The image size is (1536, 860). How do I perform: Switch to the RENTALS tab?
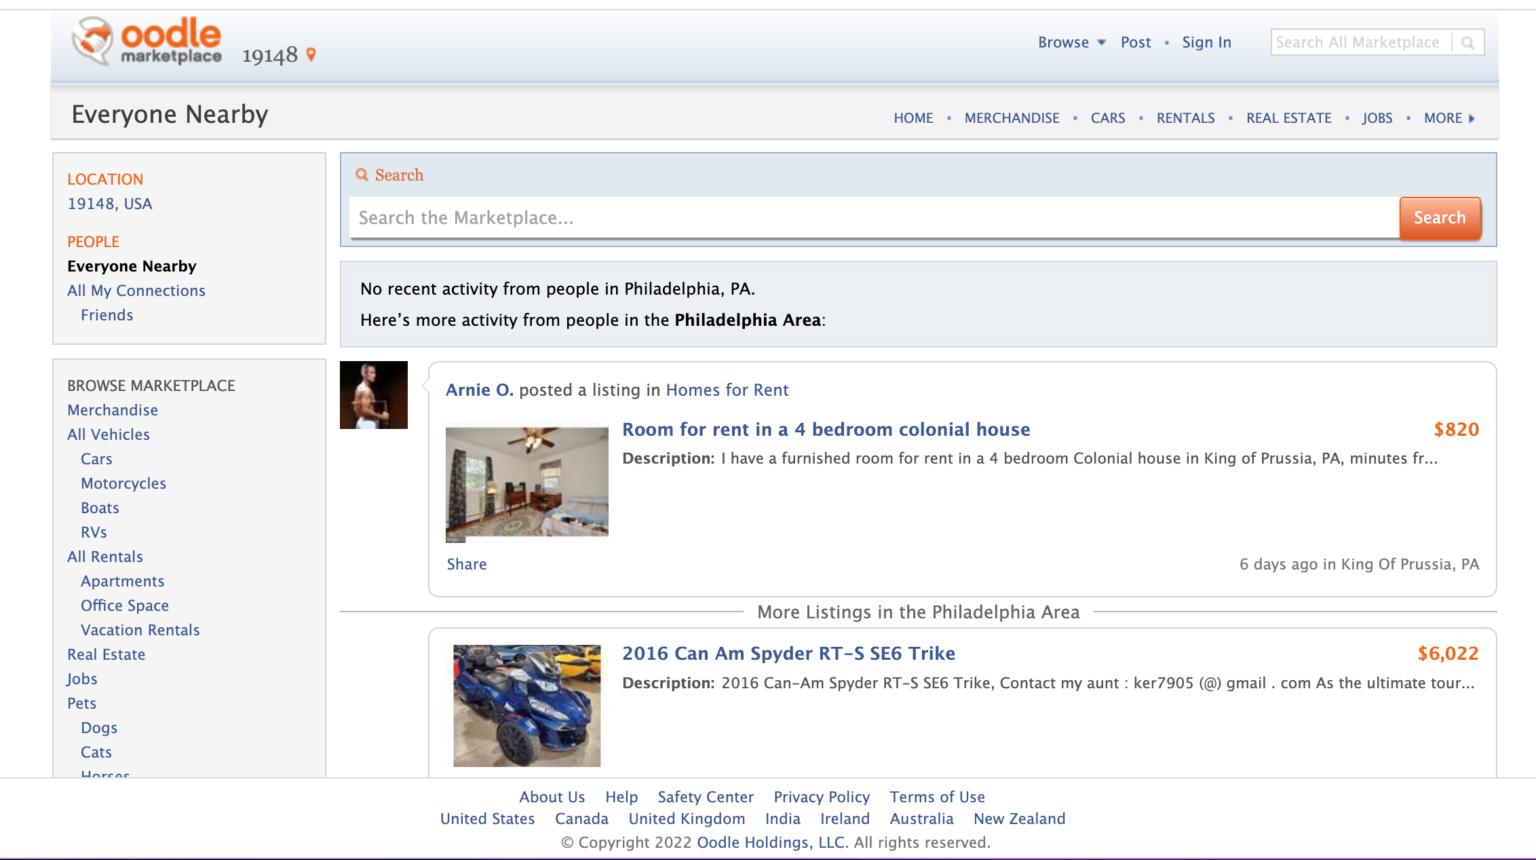pyautogui.click(x=1185, y=118)
